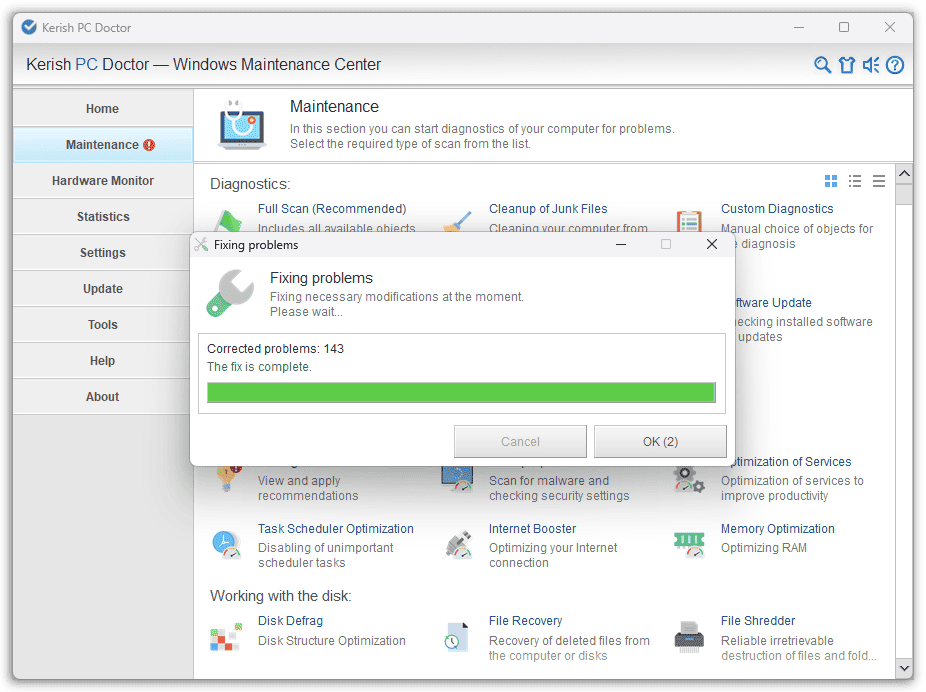Click the scrollbar down arrow
Viewport: 926px width, 692px height.
[904, 668]
